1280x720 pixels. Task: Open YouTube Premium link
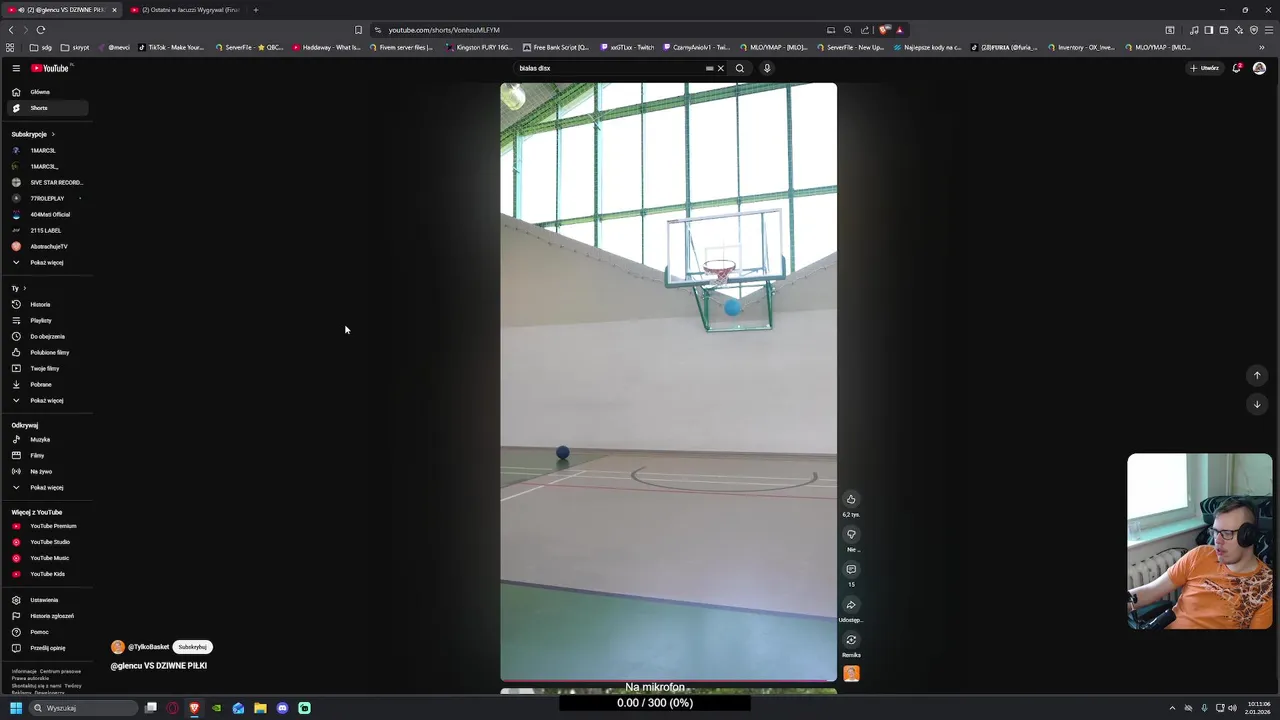(x=46, y=526)
